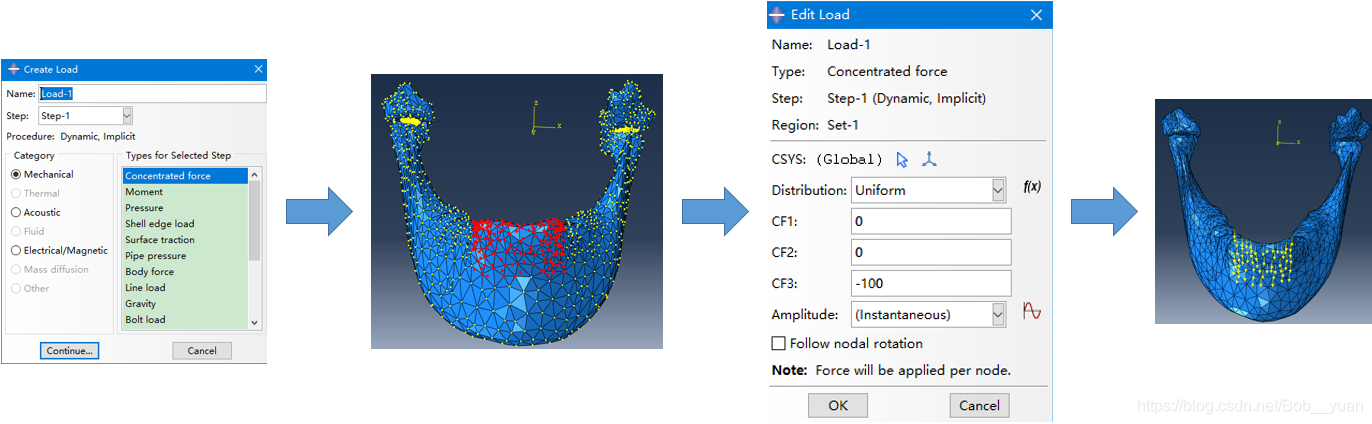
Task: Enable Follow nodal rotation checkbox
Action: tap(779, 343)
